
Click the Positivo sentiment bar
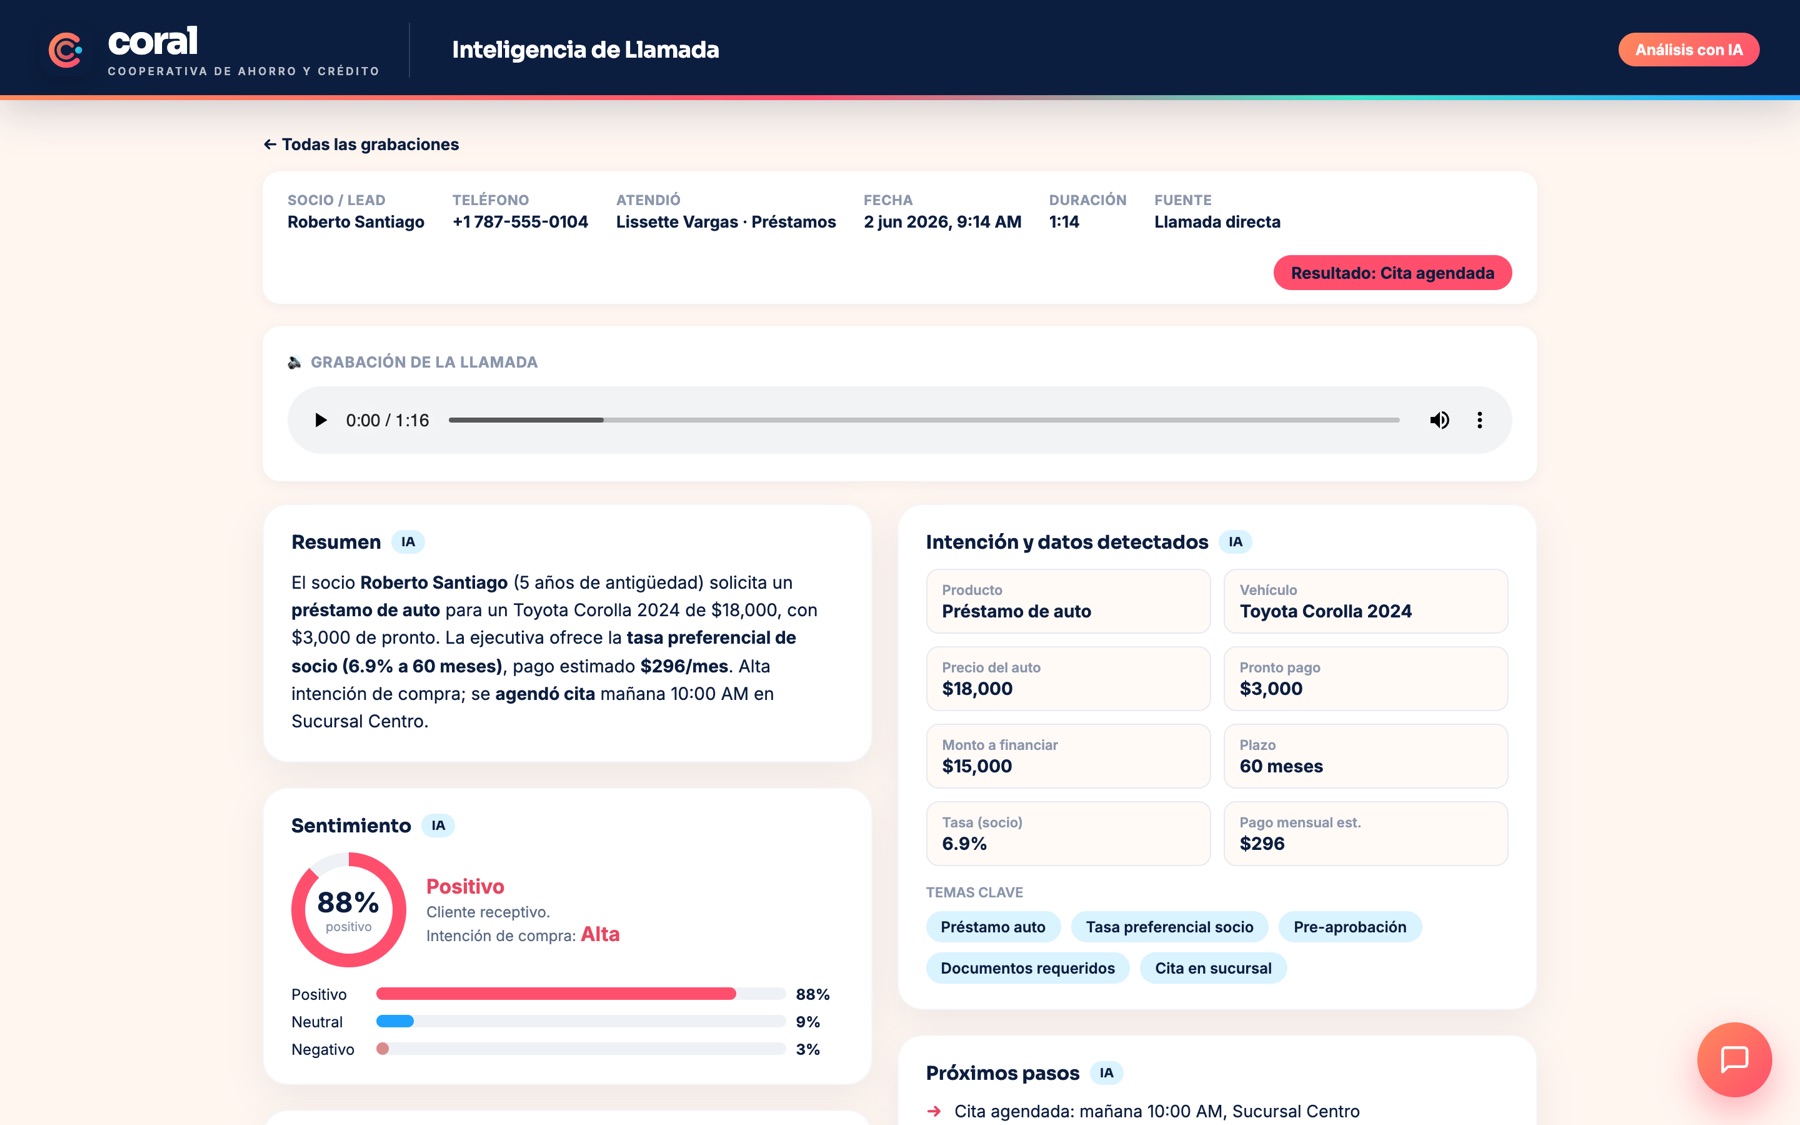pos(581,994)
